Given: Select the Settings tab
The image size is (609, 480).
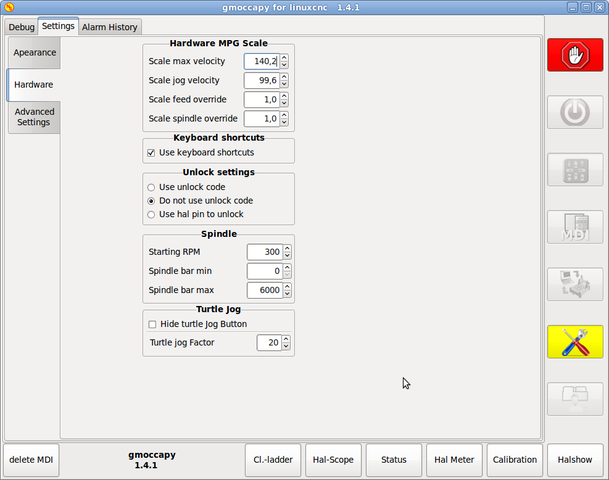Looking at the screenshot, I should pos(58,26).
